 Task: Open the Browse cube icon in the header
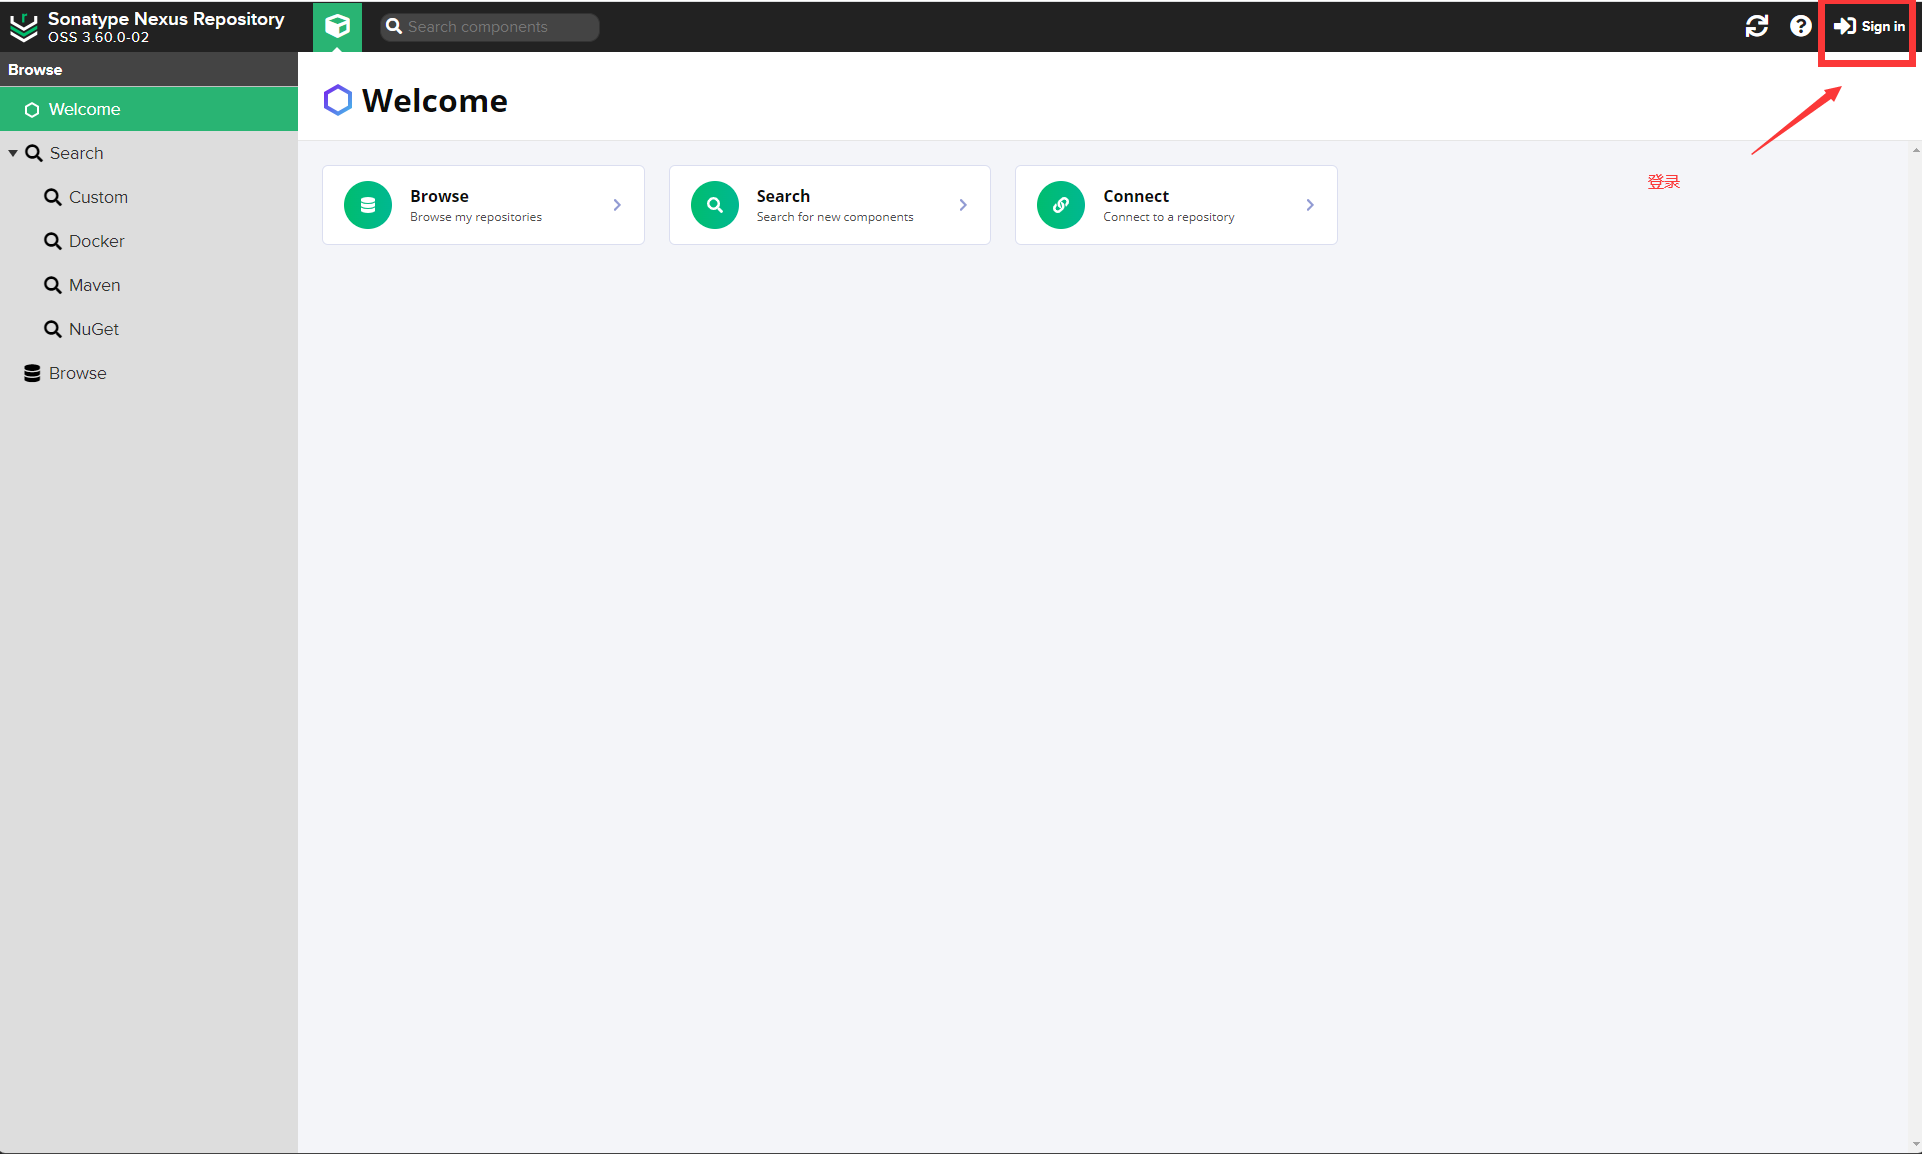337,27
